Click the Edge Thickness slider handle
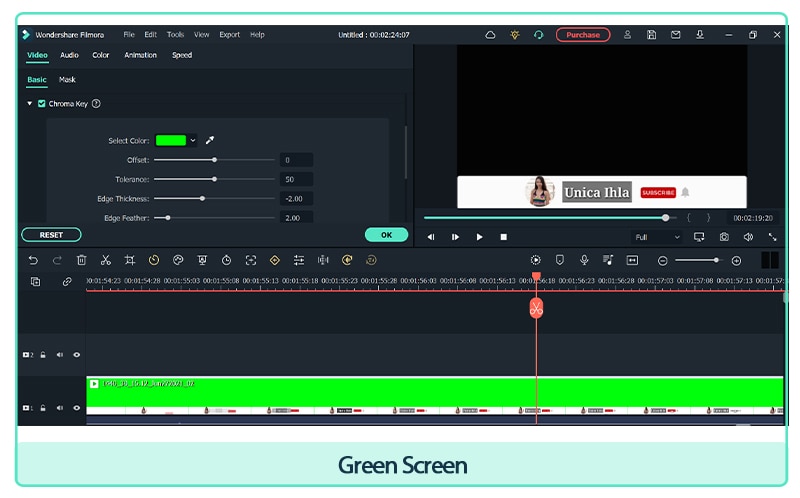The image size is (800, 498). click(x=203, y=198)
